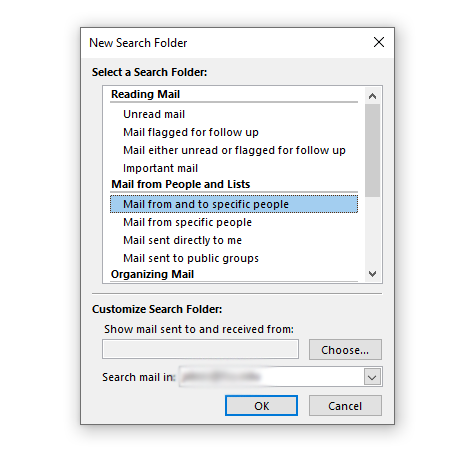Click scrollbar track below the thumb

coord(372,231)
